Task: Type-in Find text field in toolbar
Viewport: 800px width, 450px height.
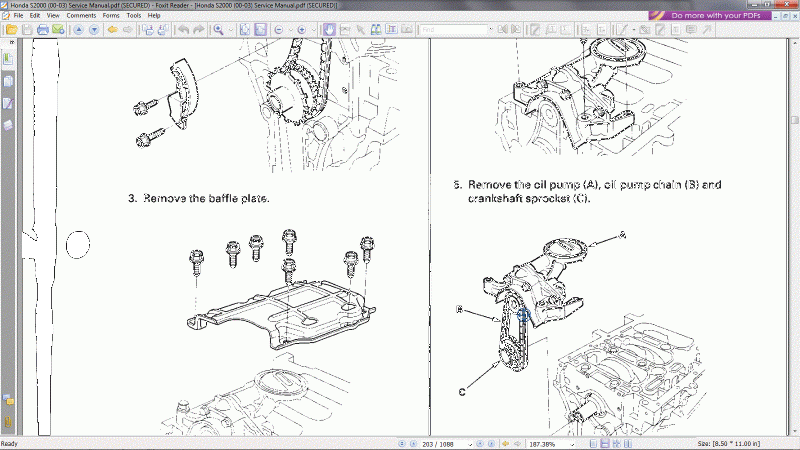Action: [455, 30]
